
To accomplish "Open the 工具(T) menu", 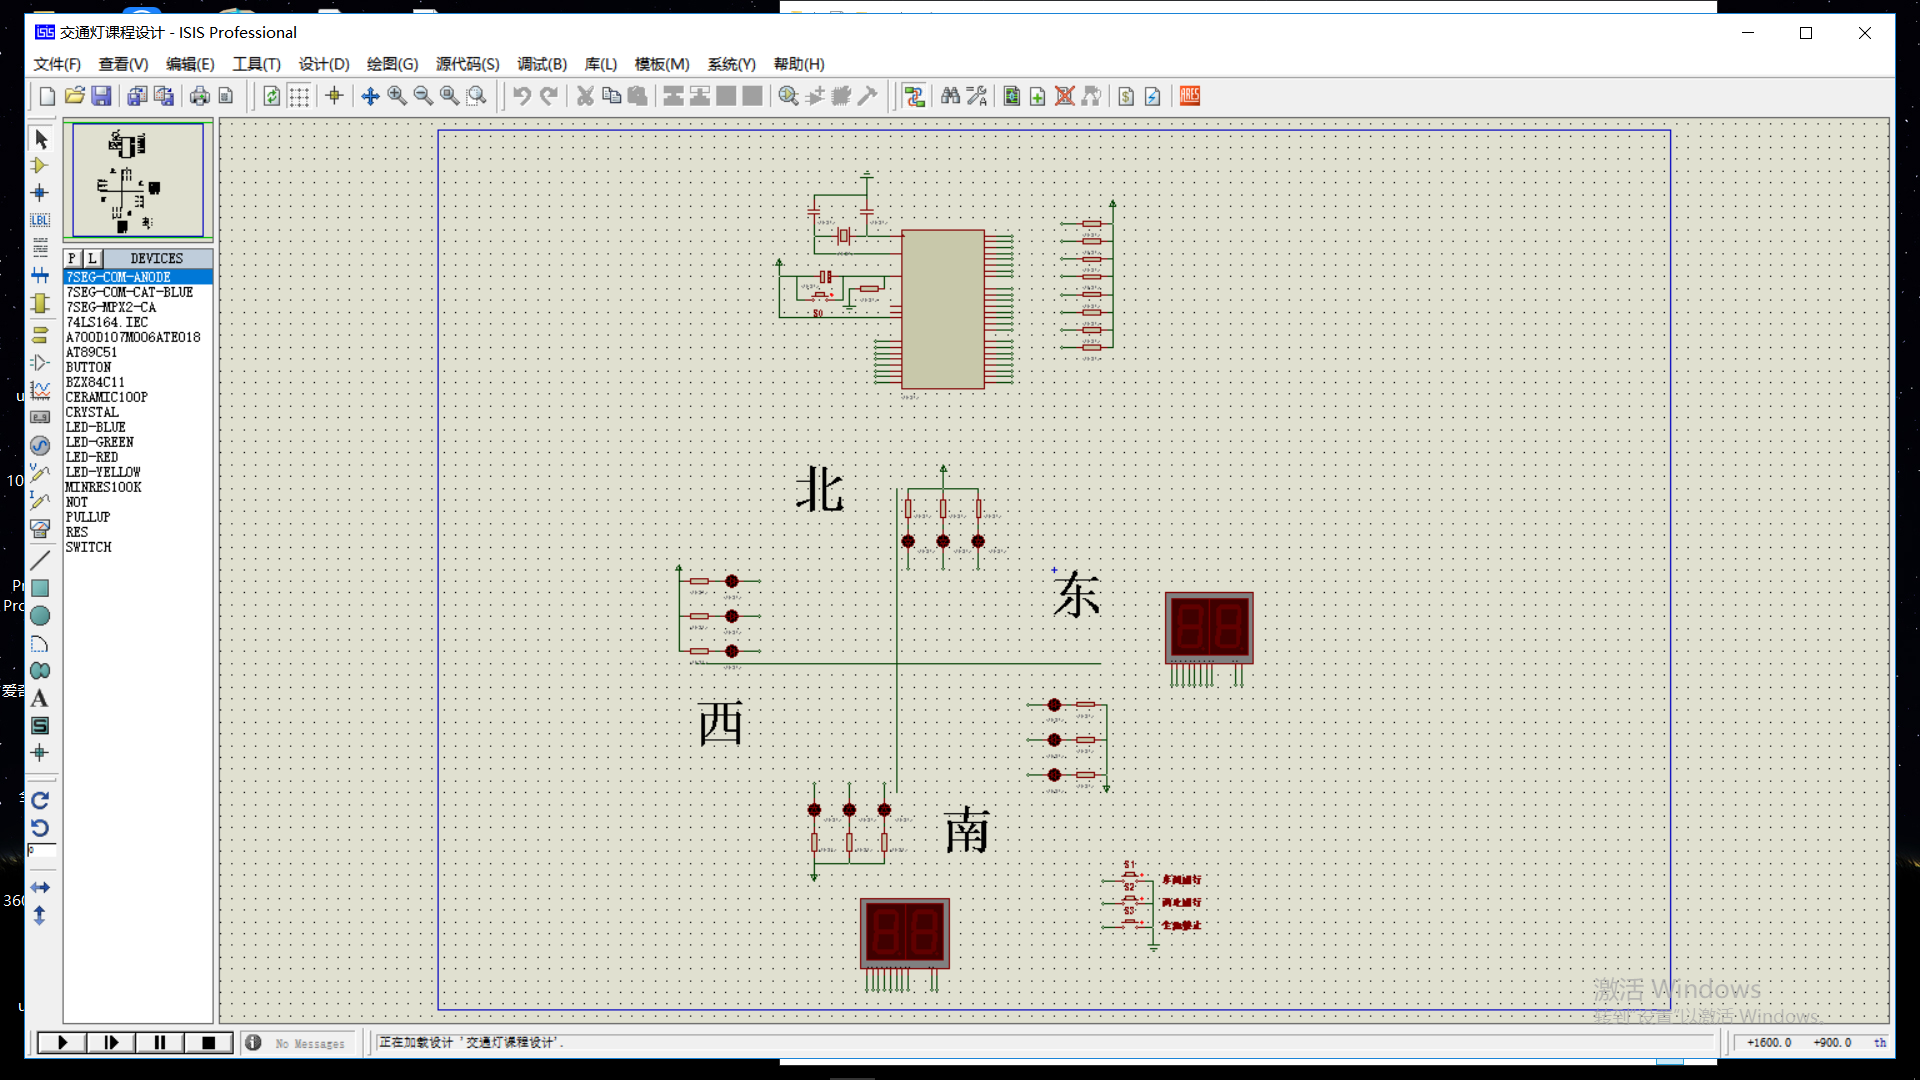I will 256,64.
